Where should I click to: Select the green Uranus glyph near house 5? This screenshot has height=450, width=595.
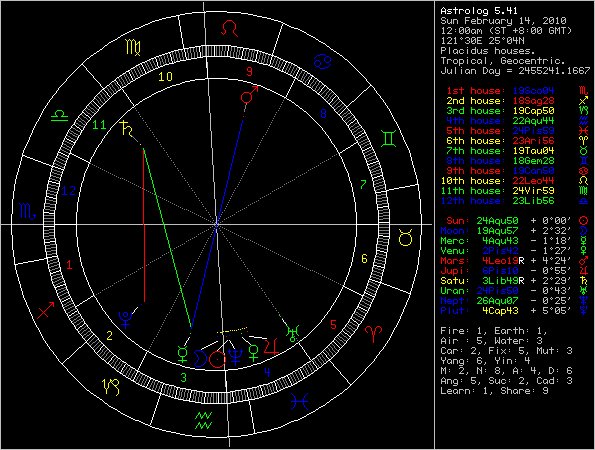pyautogui.click(x=293, y=333)
